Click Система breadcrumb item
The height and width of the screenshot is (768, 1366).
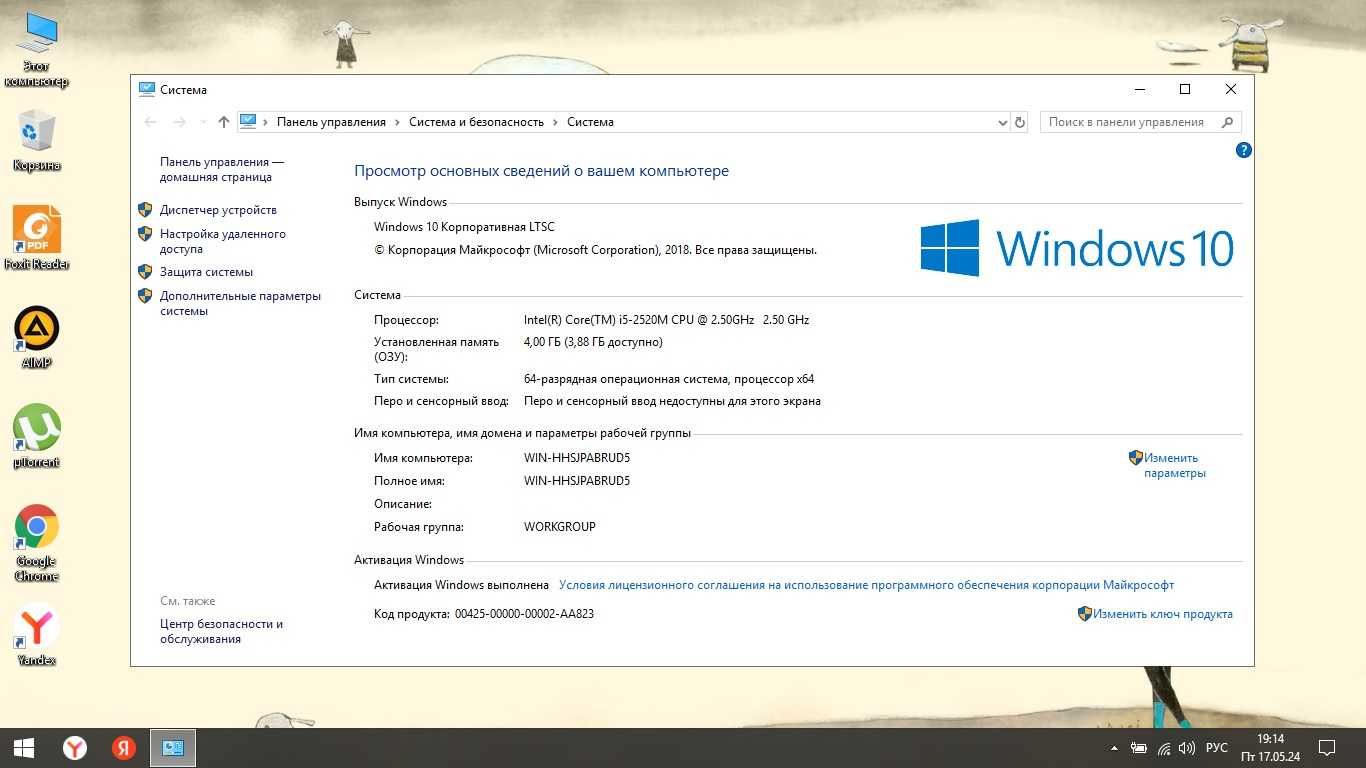[590, 122]
